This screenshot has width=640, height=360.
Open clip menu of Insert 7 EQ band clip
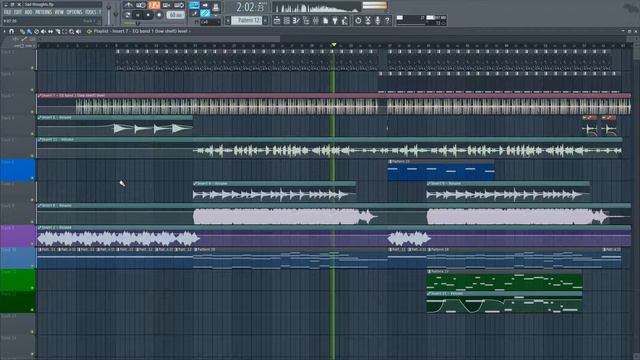coord(39,96)
